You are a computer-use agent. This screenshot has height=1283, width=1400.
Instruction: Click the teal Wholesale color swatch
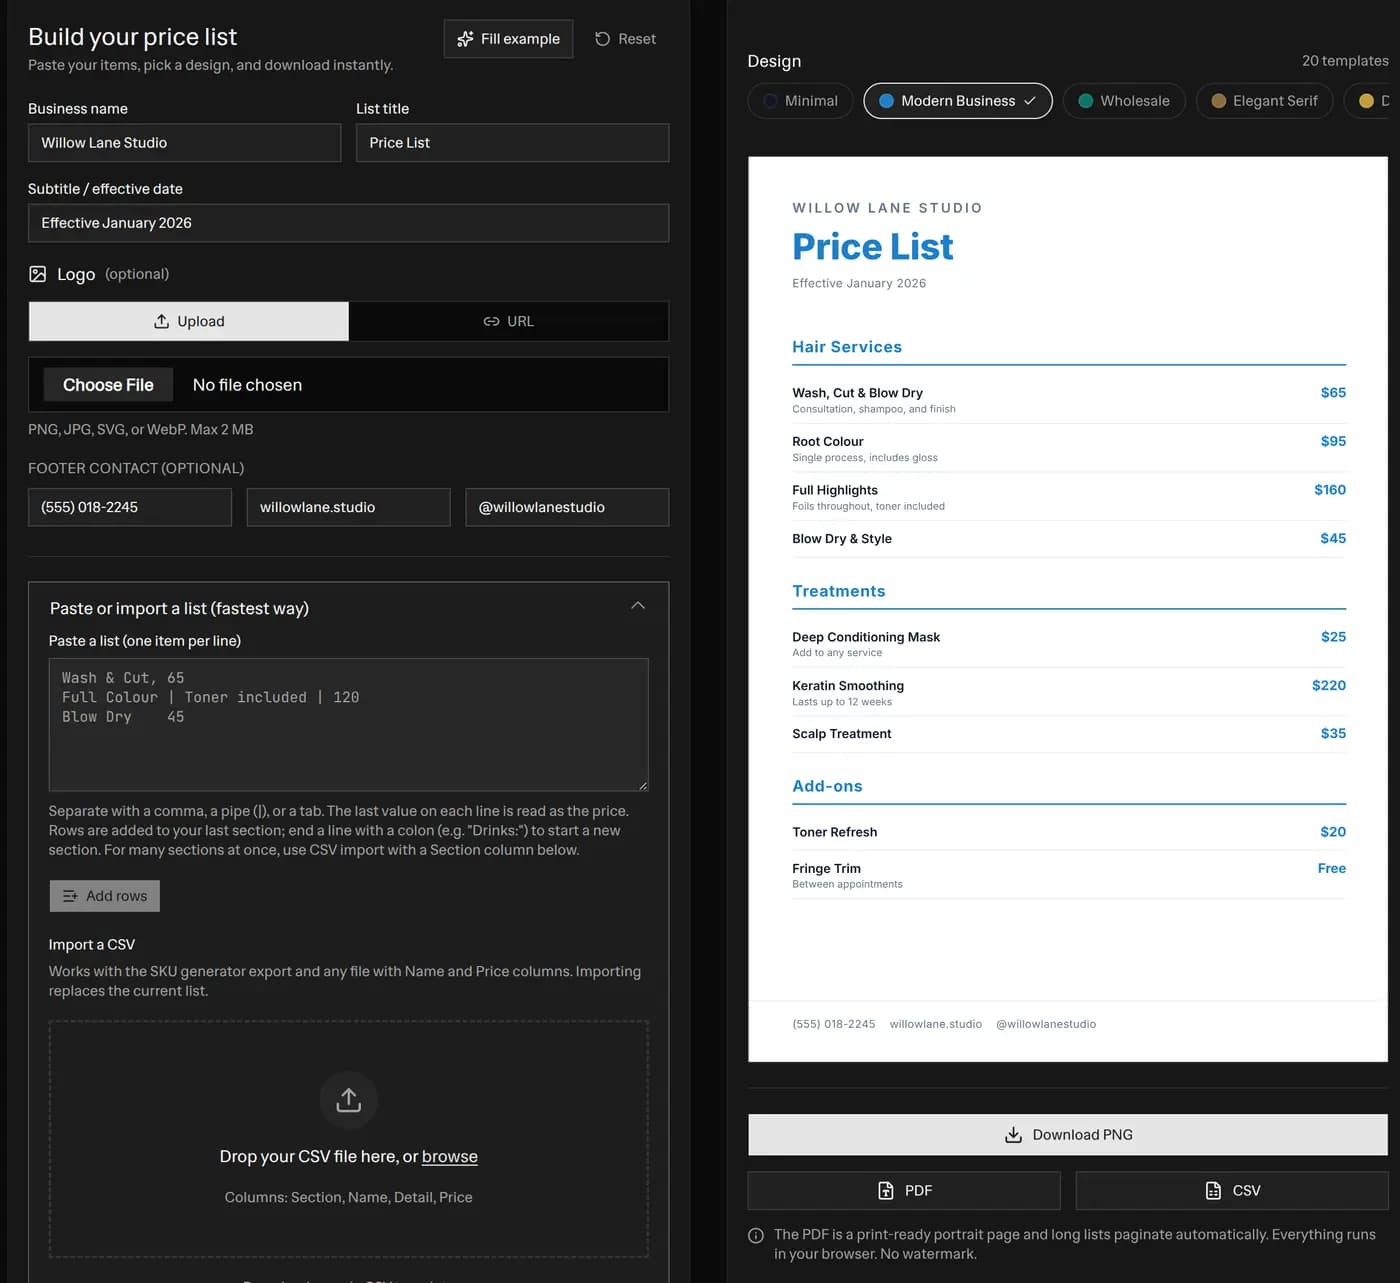click(x=1086, y=101)
